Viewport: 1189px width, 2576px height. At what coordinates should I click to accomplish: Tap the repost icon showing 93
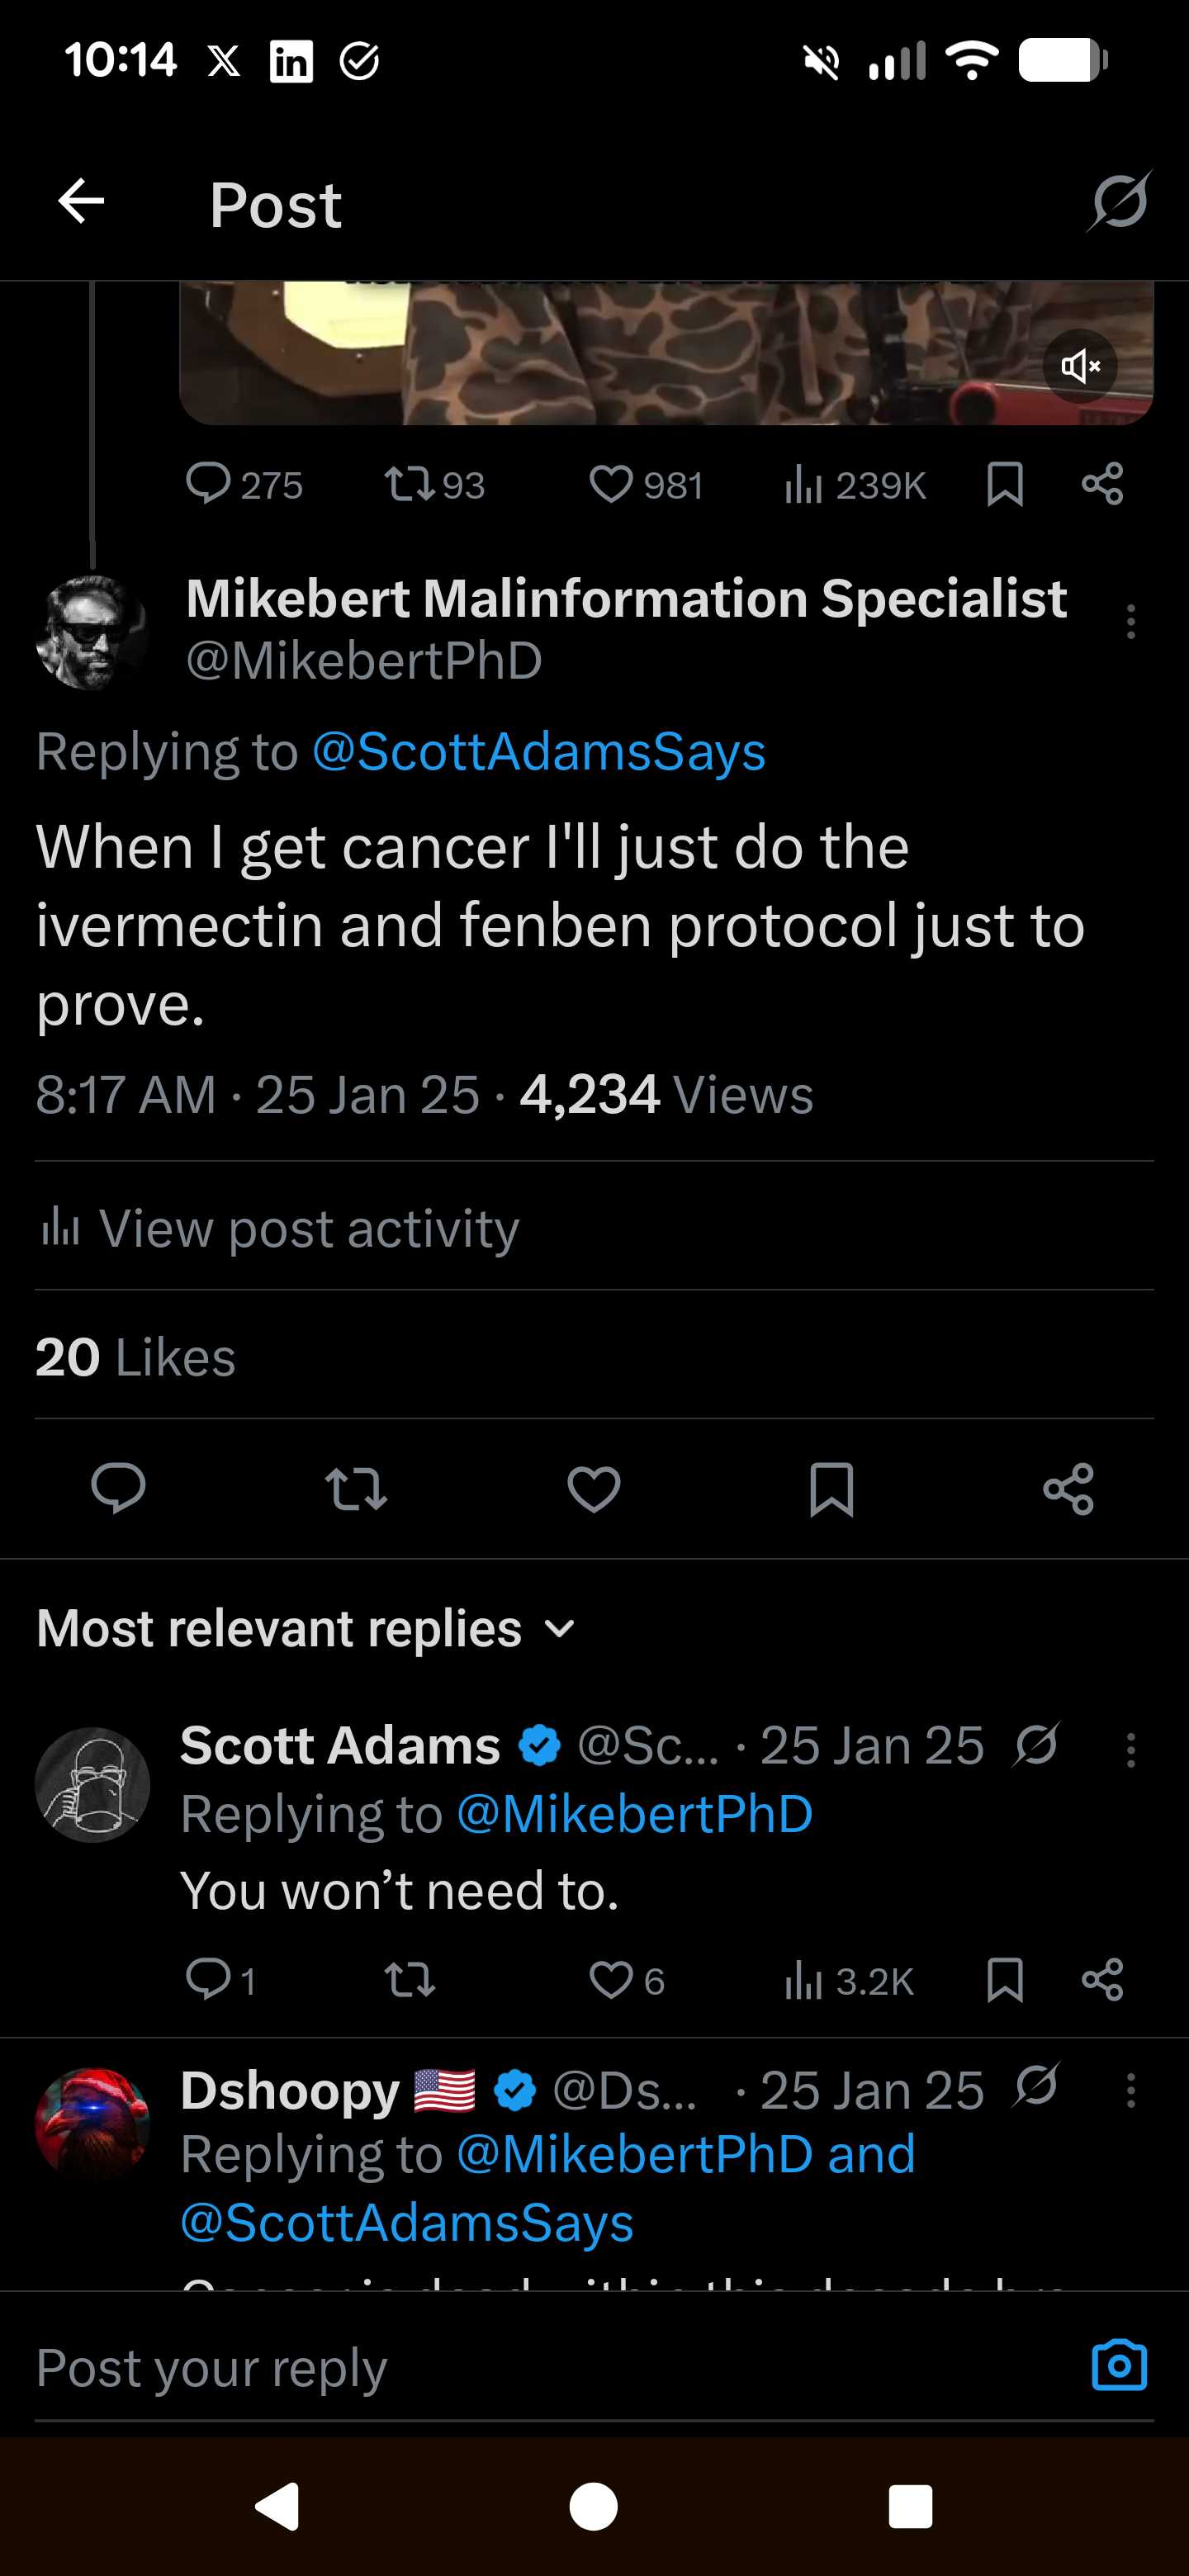coord(434,485)
